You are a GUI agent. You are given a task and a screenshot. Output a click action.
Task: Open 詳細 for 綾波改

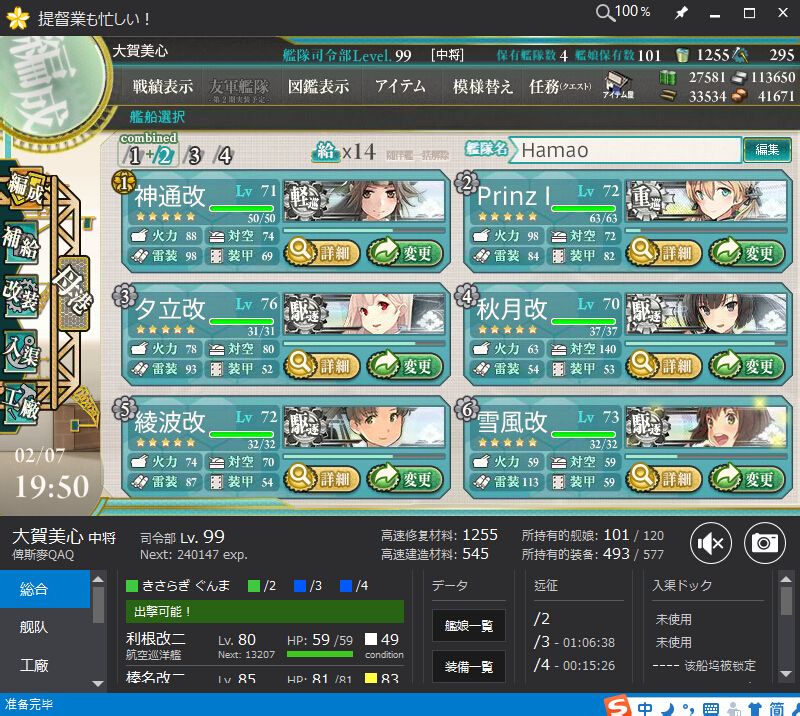pyautogui.click(x=321, y=478)
